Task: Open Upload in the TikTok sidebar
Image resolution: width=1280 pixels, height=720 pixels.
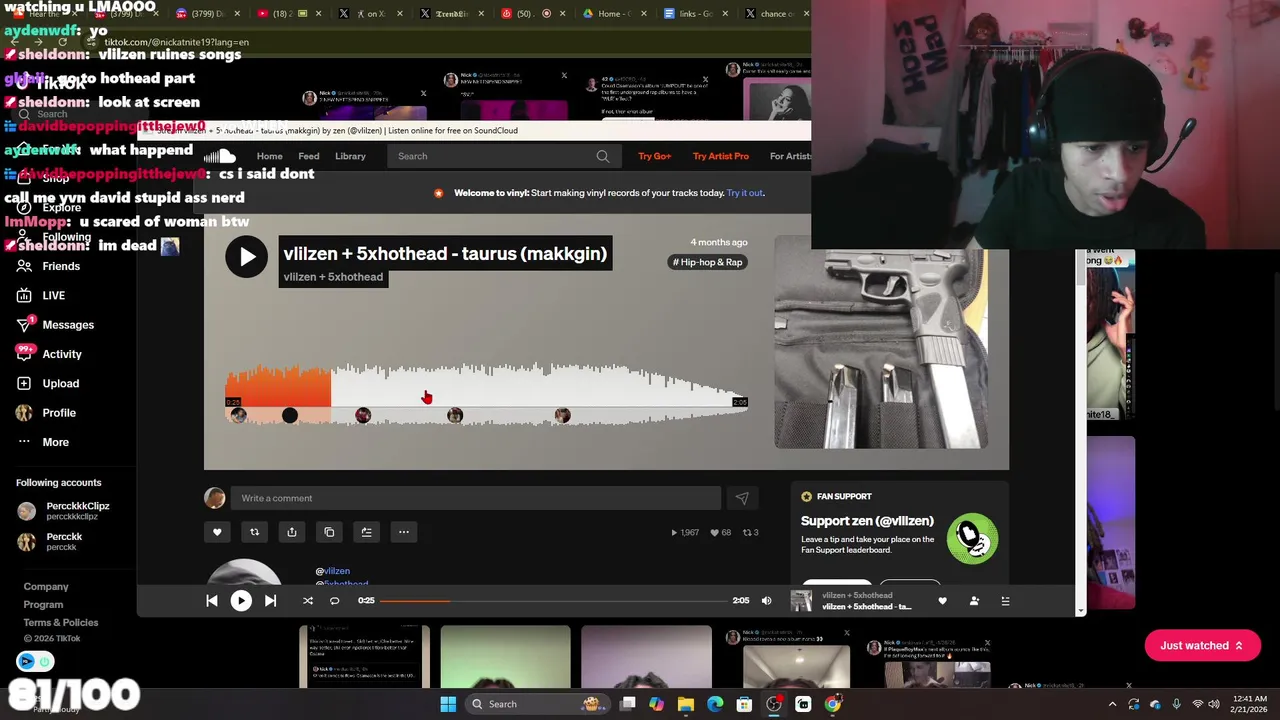Action: tap(61, 383)
